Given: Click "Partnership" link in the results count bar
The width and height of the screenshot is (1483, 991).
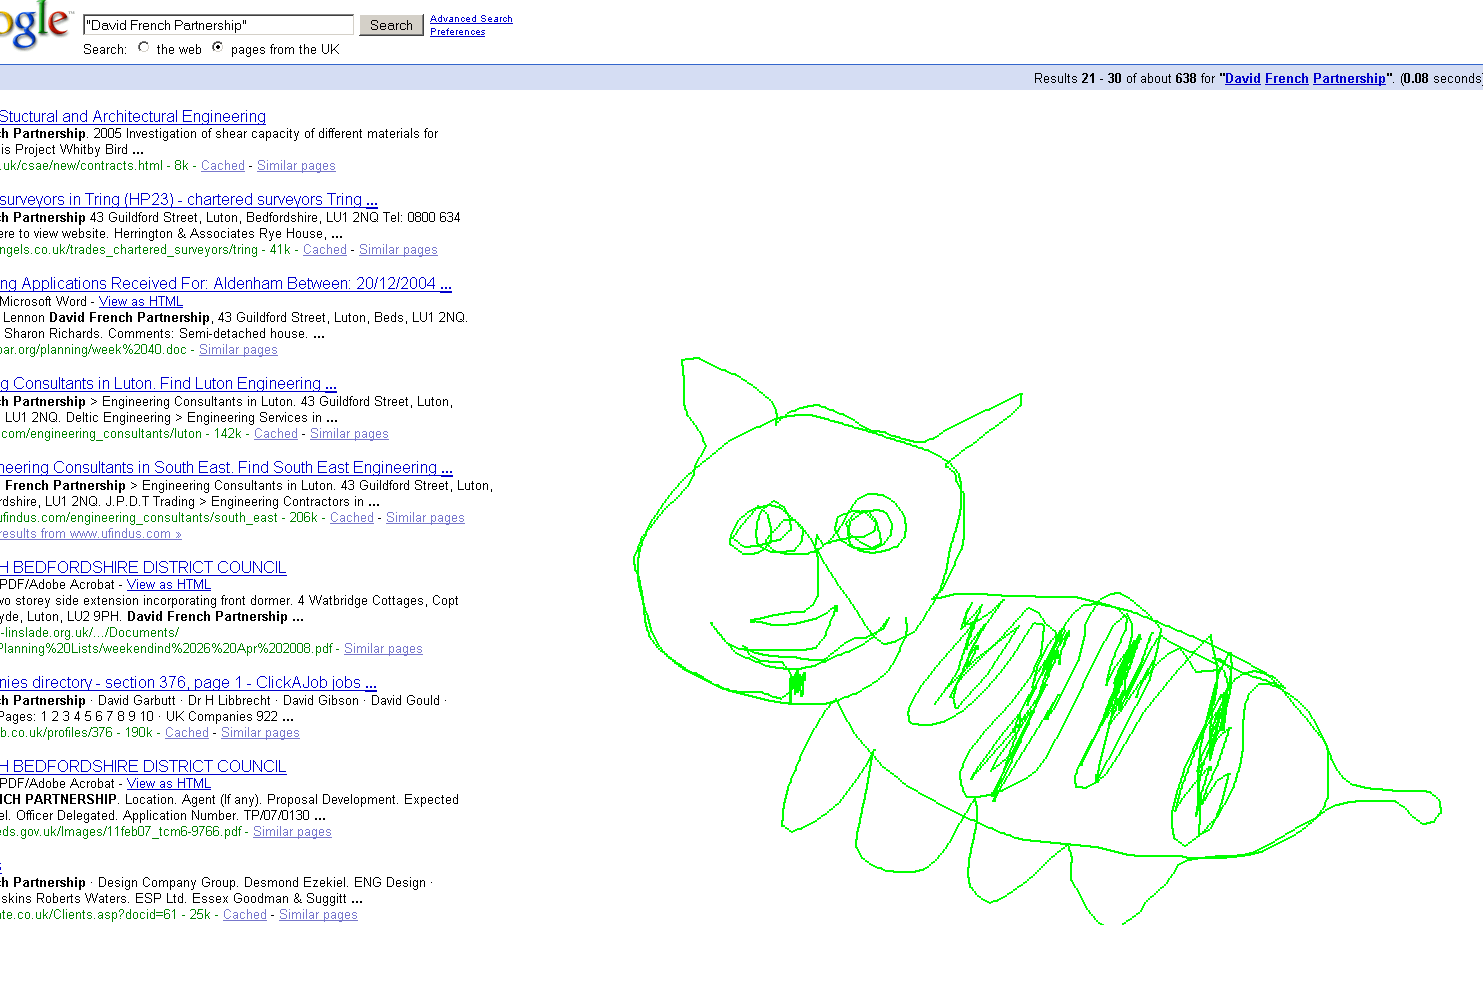Looking at the screenshot, I should pyautogui.click(x=1349, y=78).
